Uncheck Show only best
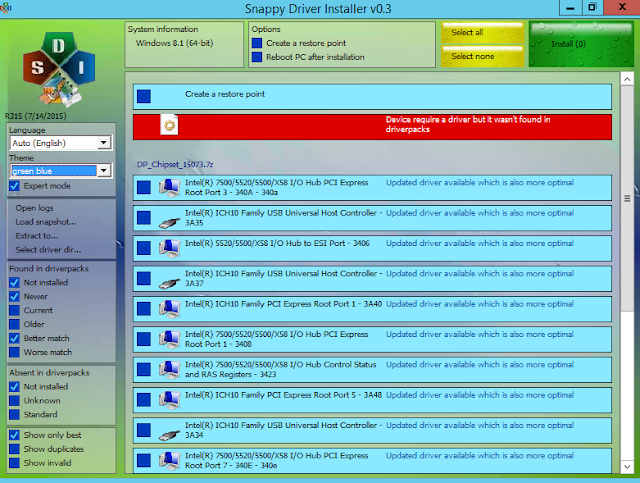The height and width of the screenshot is (483, 640). 14,435
